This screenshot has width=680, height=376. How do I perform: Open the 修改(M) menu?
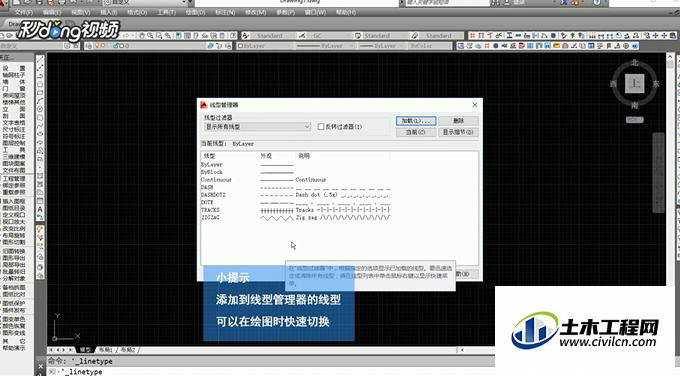255,12
